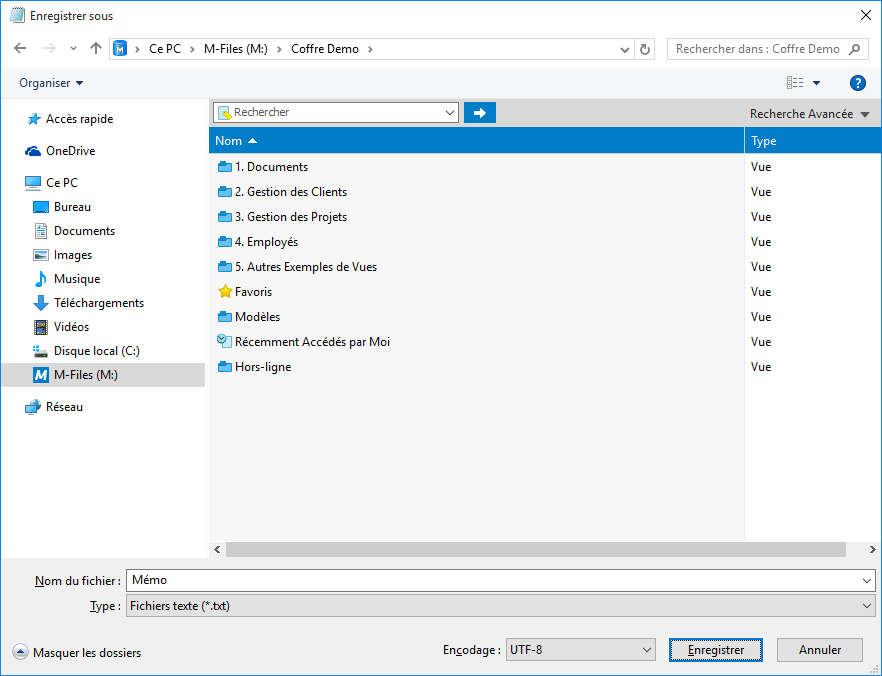Click the Enregistrer button
882x676 pixels.
tap(715, 650)
